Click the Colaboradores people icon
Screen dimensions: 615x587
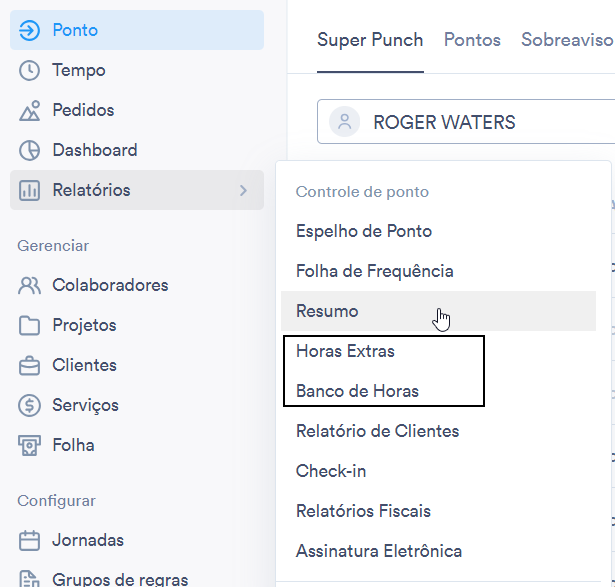(x=29, y=285)
